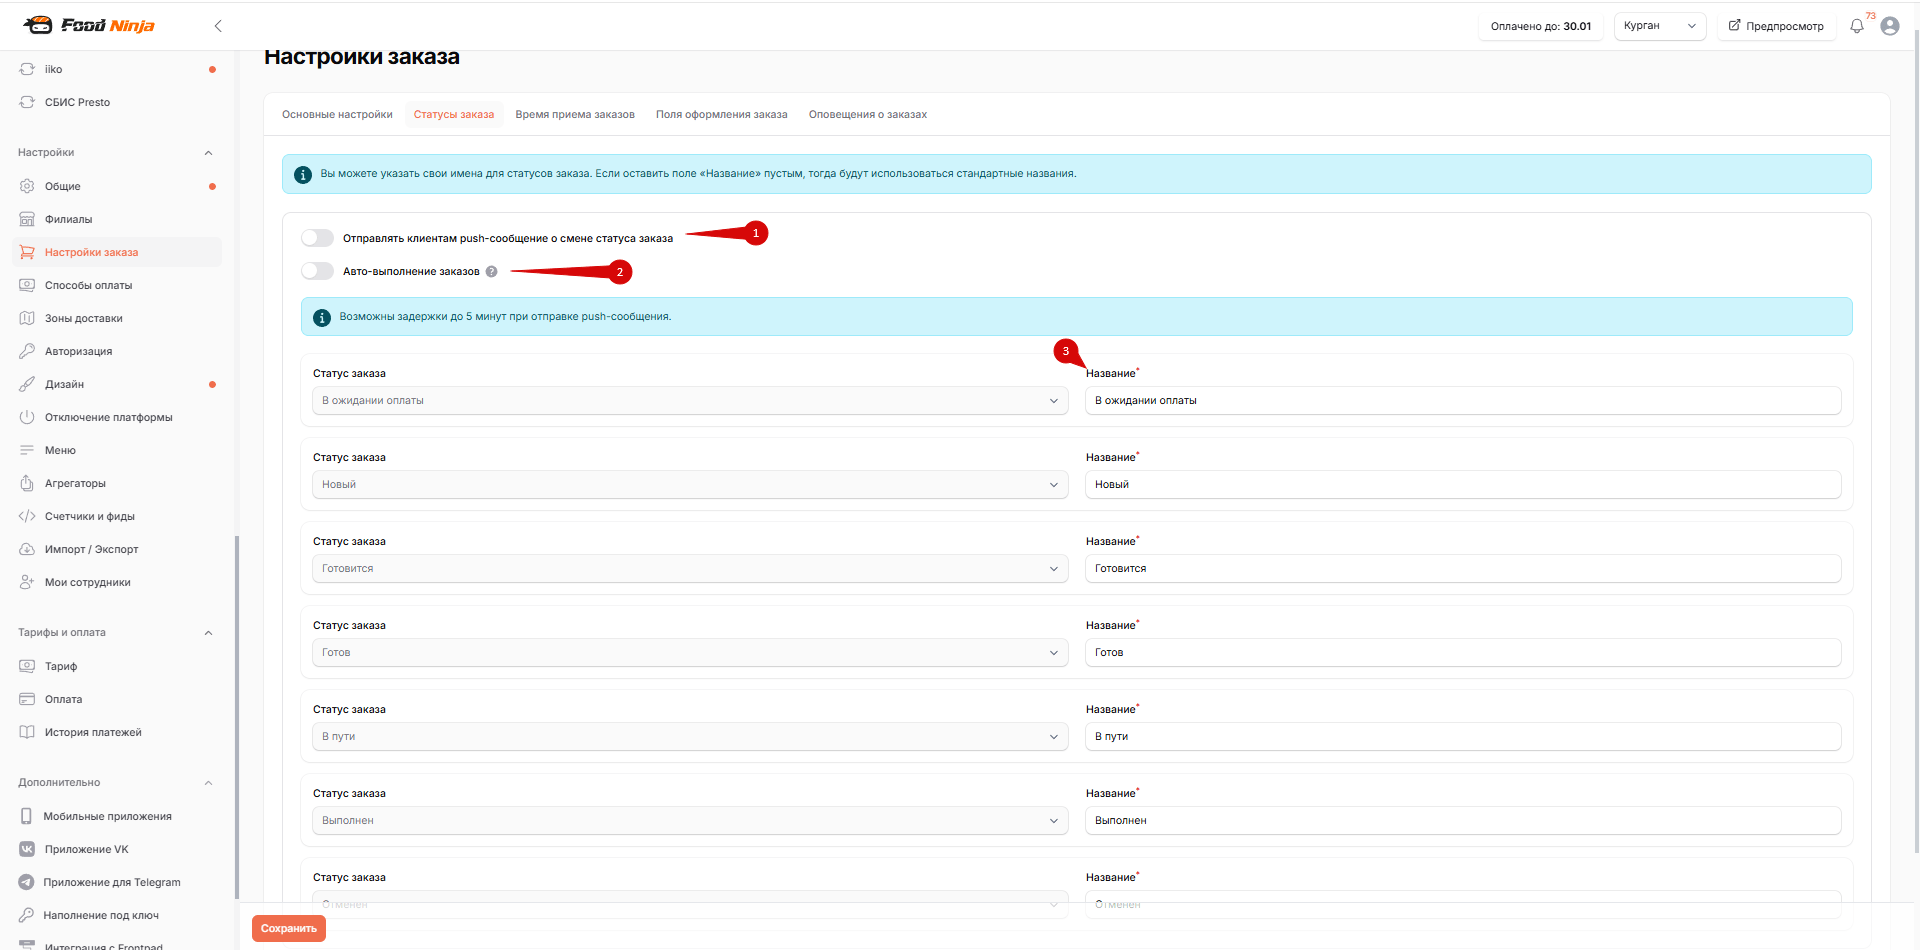Screen dimensions: 1920x950
Task: Open the user profile avatar icon
Action: click(1890, 26)
